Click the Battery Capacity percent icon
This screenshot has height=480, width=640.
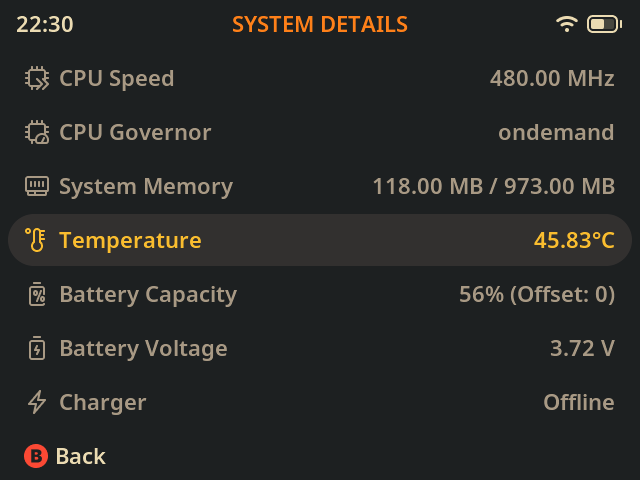pyautogui.click(x=37, y=294)
